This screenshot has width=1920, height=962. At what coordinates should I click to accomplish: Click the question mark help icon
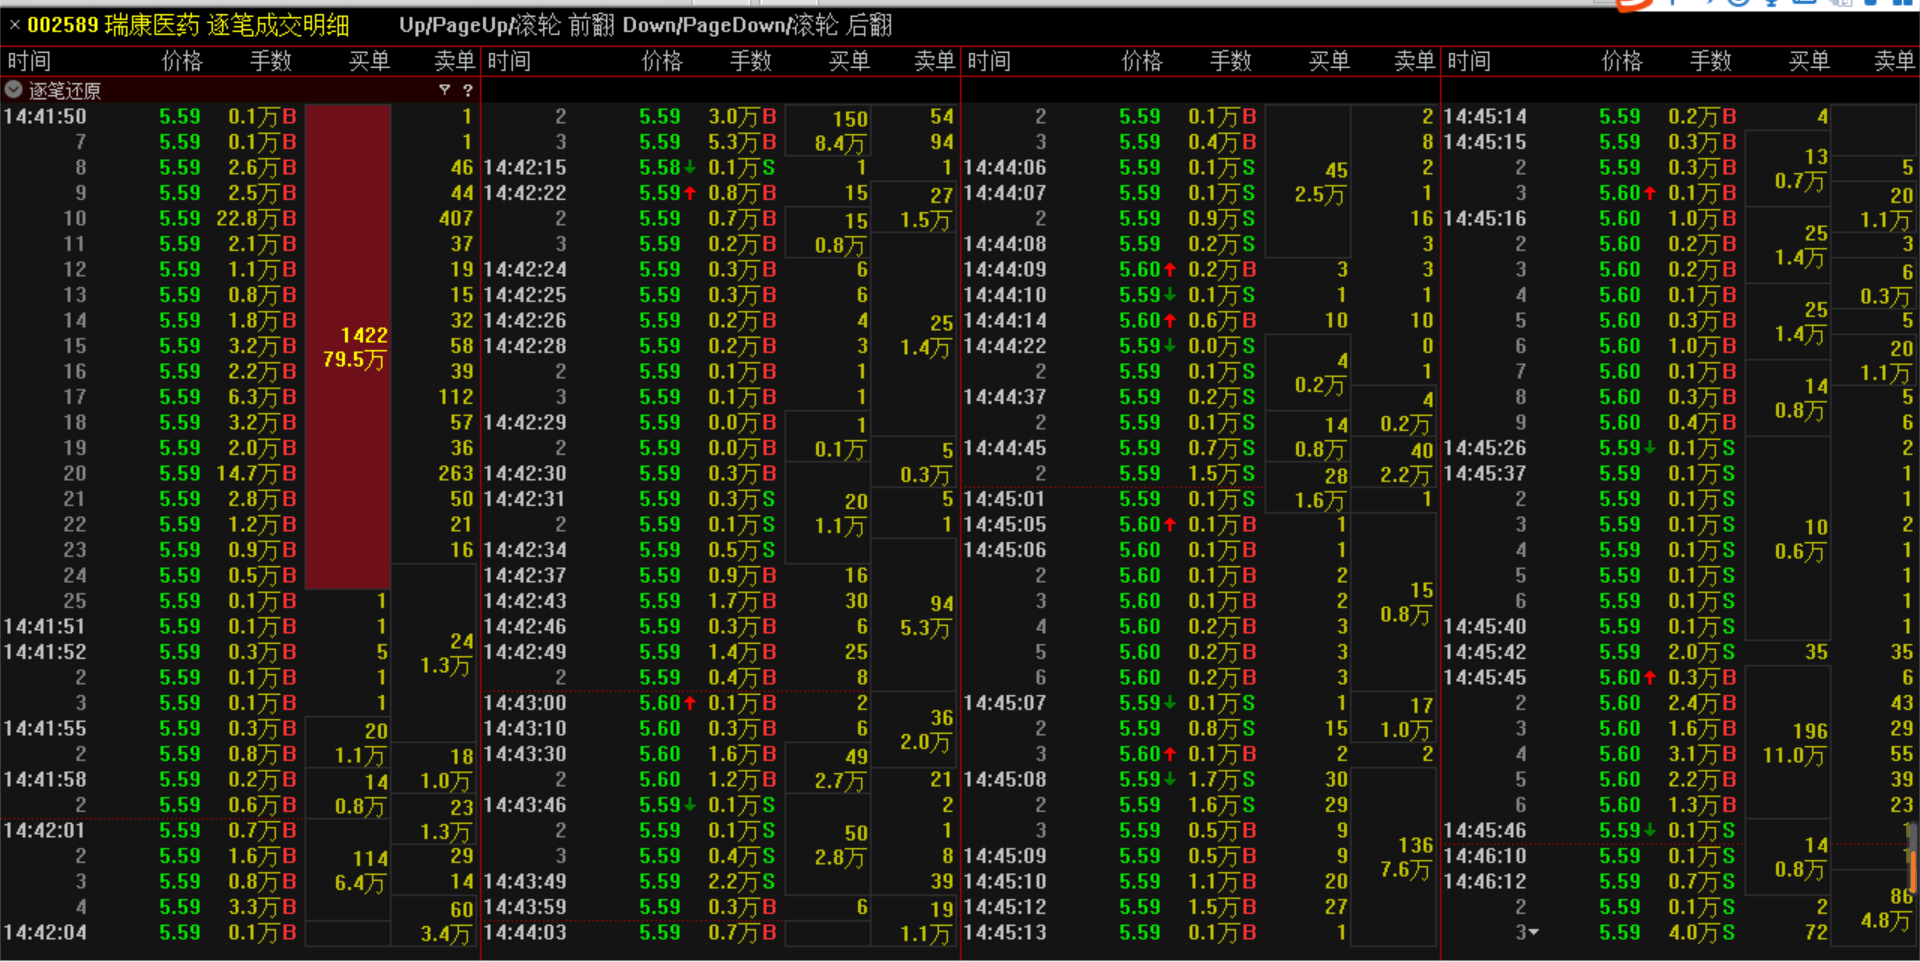[467, 90]
